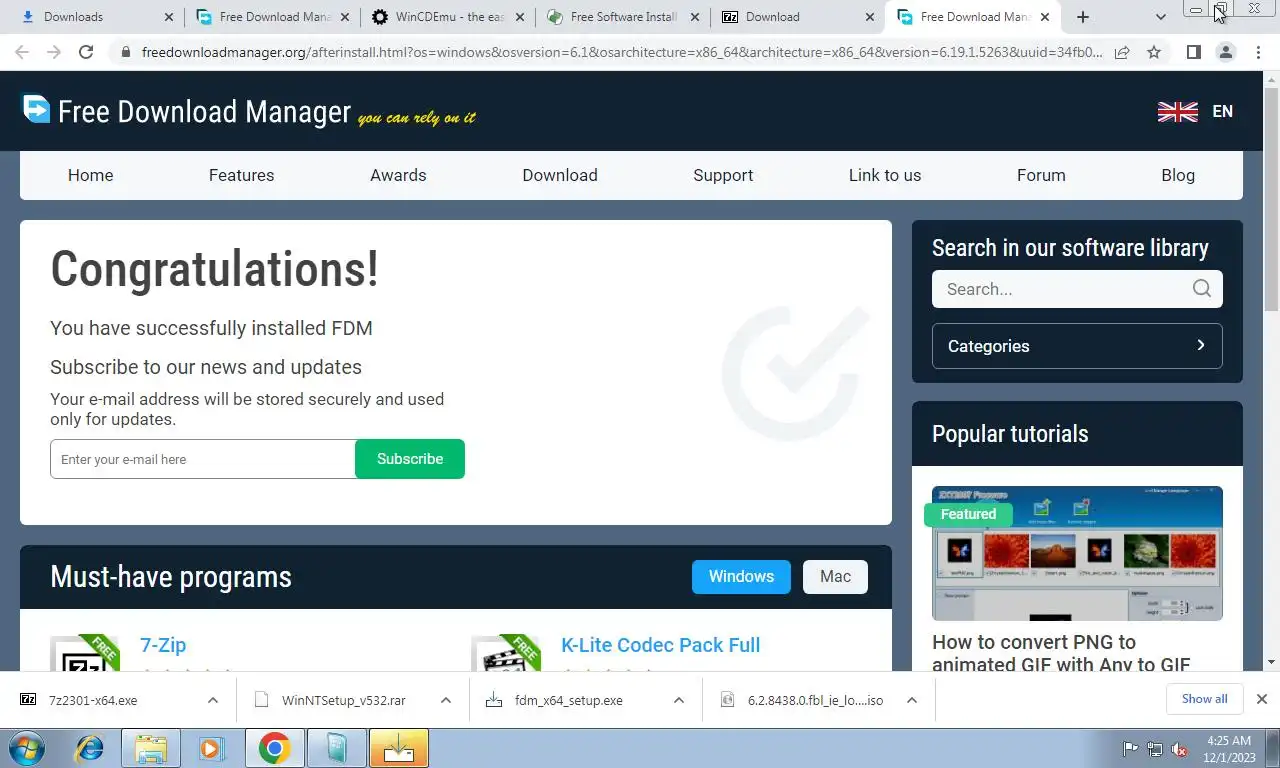The image size is (1280, 768).
Task: Click the search magnifier icon in library search
Action: (x=1201, y=289)
